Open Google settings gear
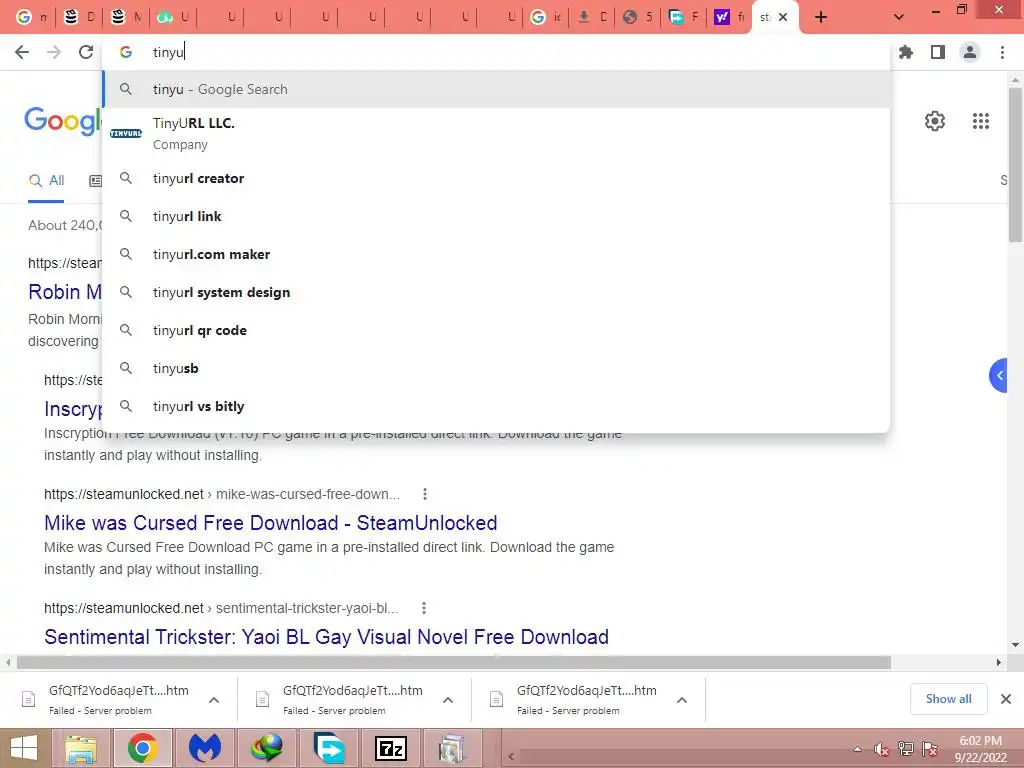1024x768 pixels. tap(935, 121)
